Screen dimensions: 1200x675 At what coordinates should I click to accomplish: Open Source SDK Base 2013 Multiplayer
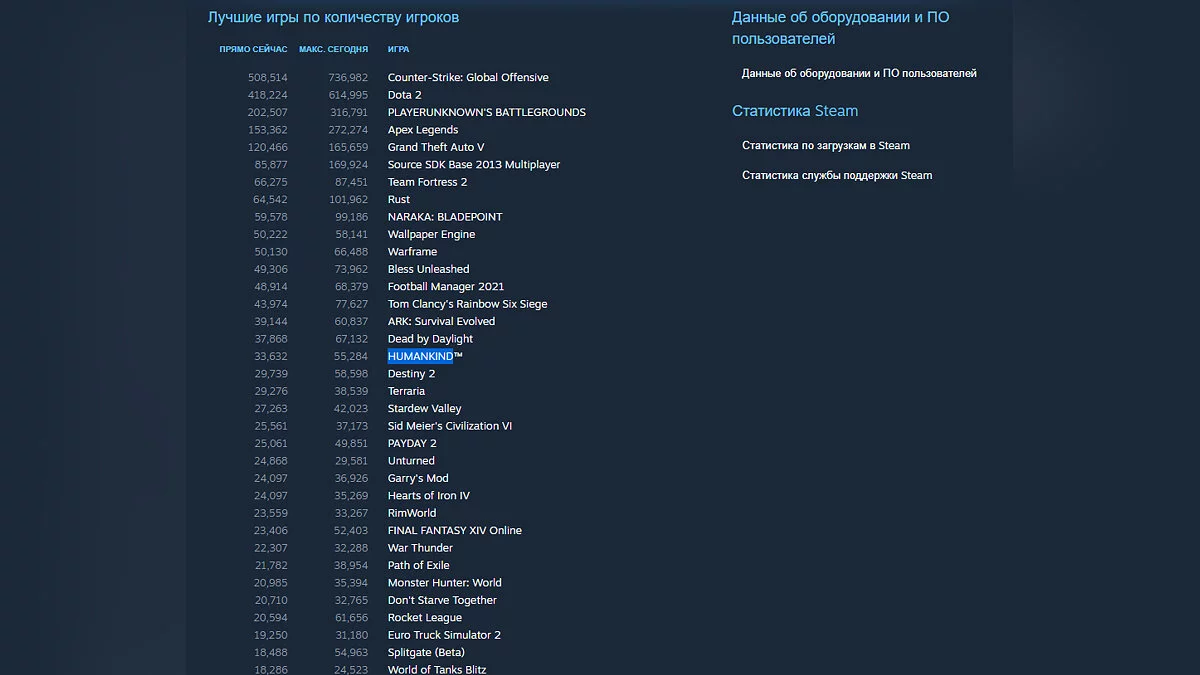pos(474,165)
